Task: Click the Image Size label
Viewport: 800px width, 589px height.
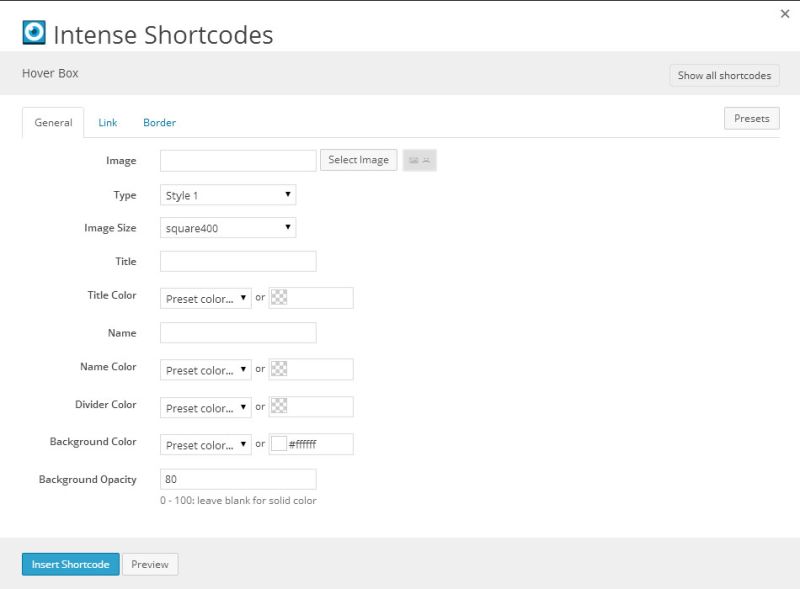Action: pyautogui.click(x=110, y=228)
